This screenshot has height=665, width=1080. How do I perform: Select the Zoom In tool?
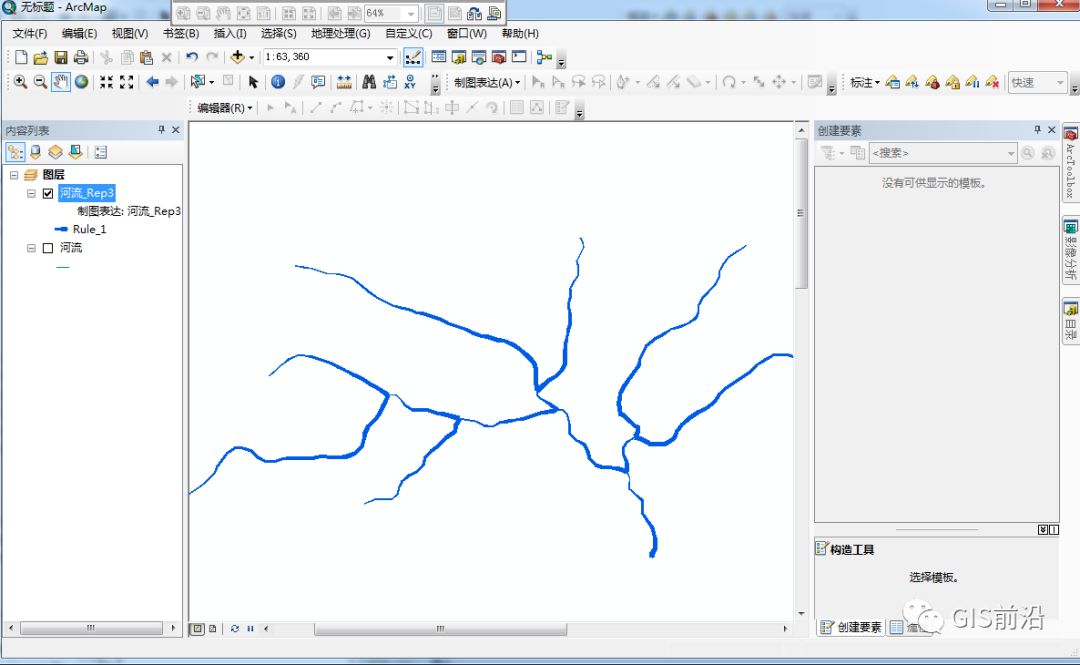click(21, 82)
